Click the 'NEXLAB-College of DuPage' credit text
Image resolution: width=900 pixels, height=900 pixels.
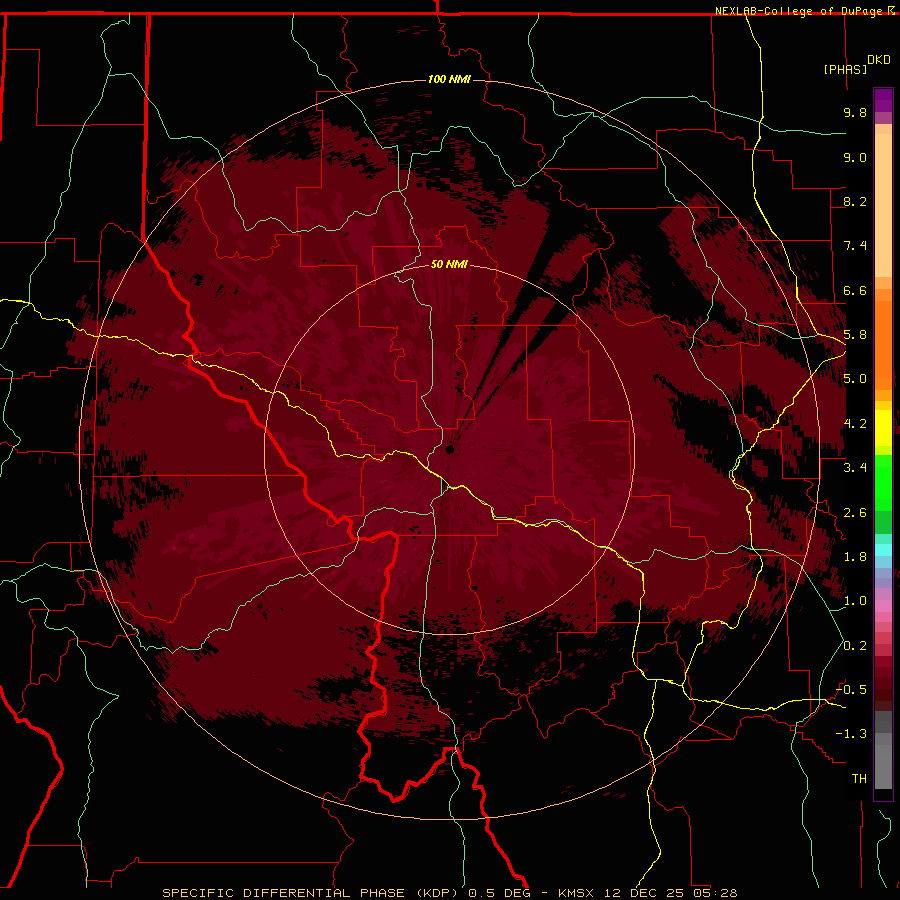pyautogui.click(x=798, y=11)
